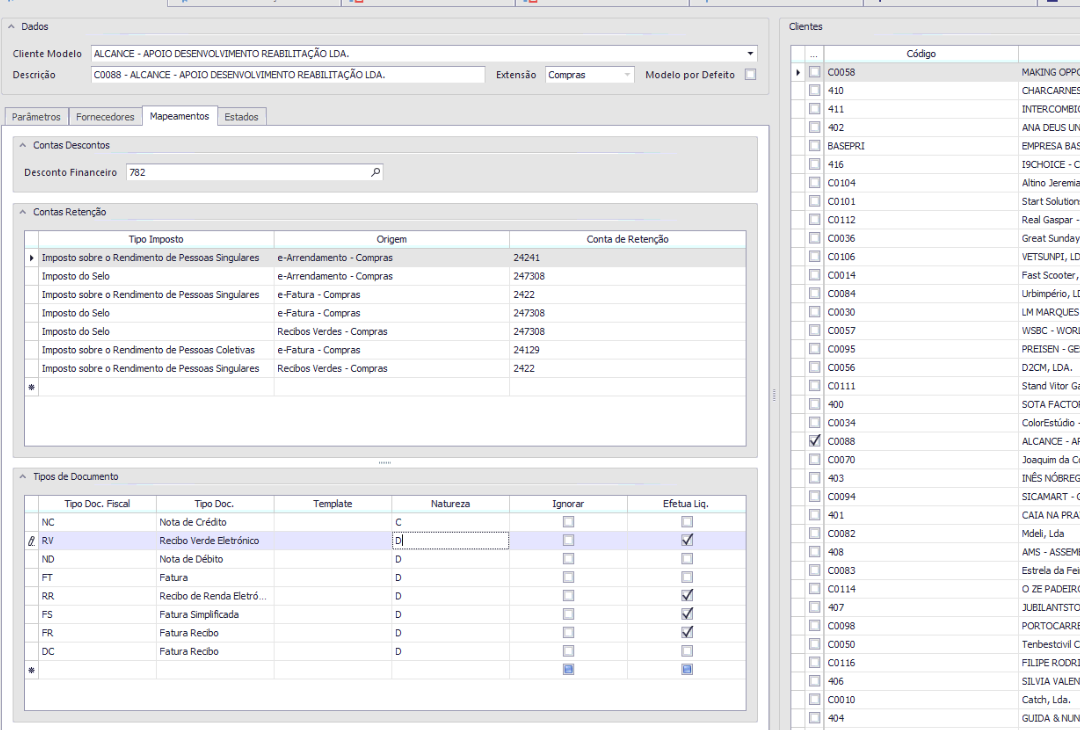Tick Ignorar checkbox for Nota de Crédito
The image size is (1080, 730).
(x=568, y=522)
